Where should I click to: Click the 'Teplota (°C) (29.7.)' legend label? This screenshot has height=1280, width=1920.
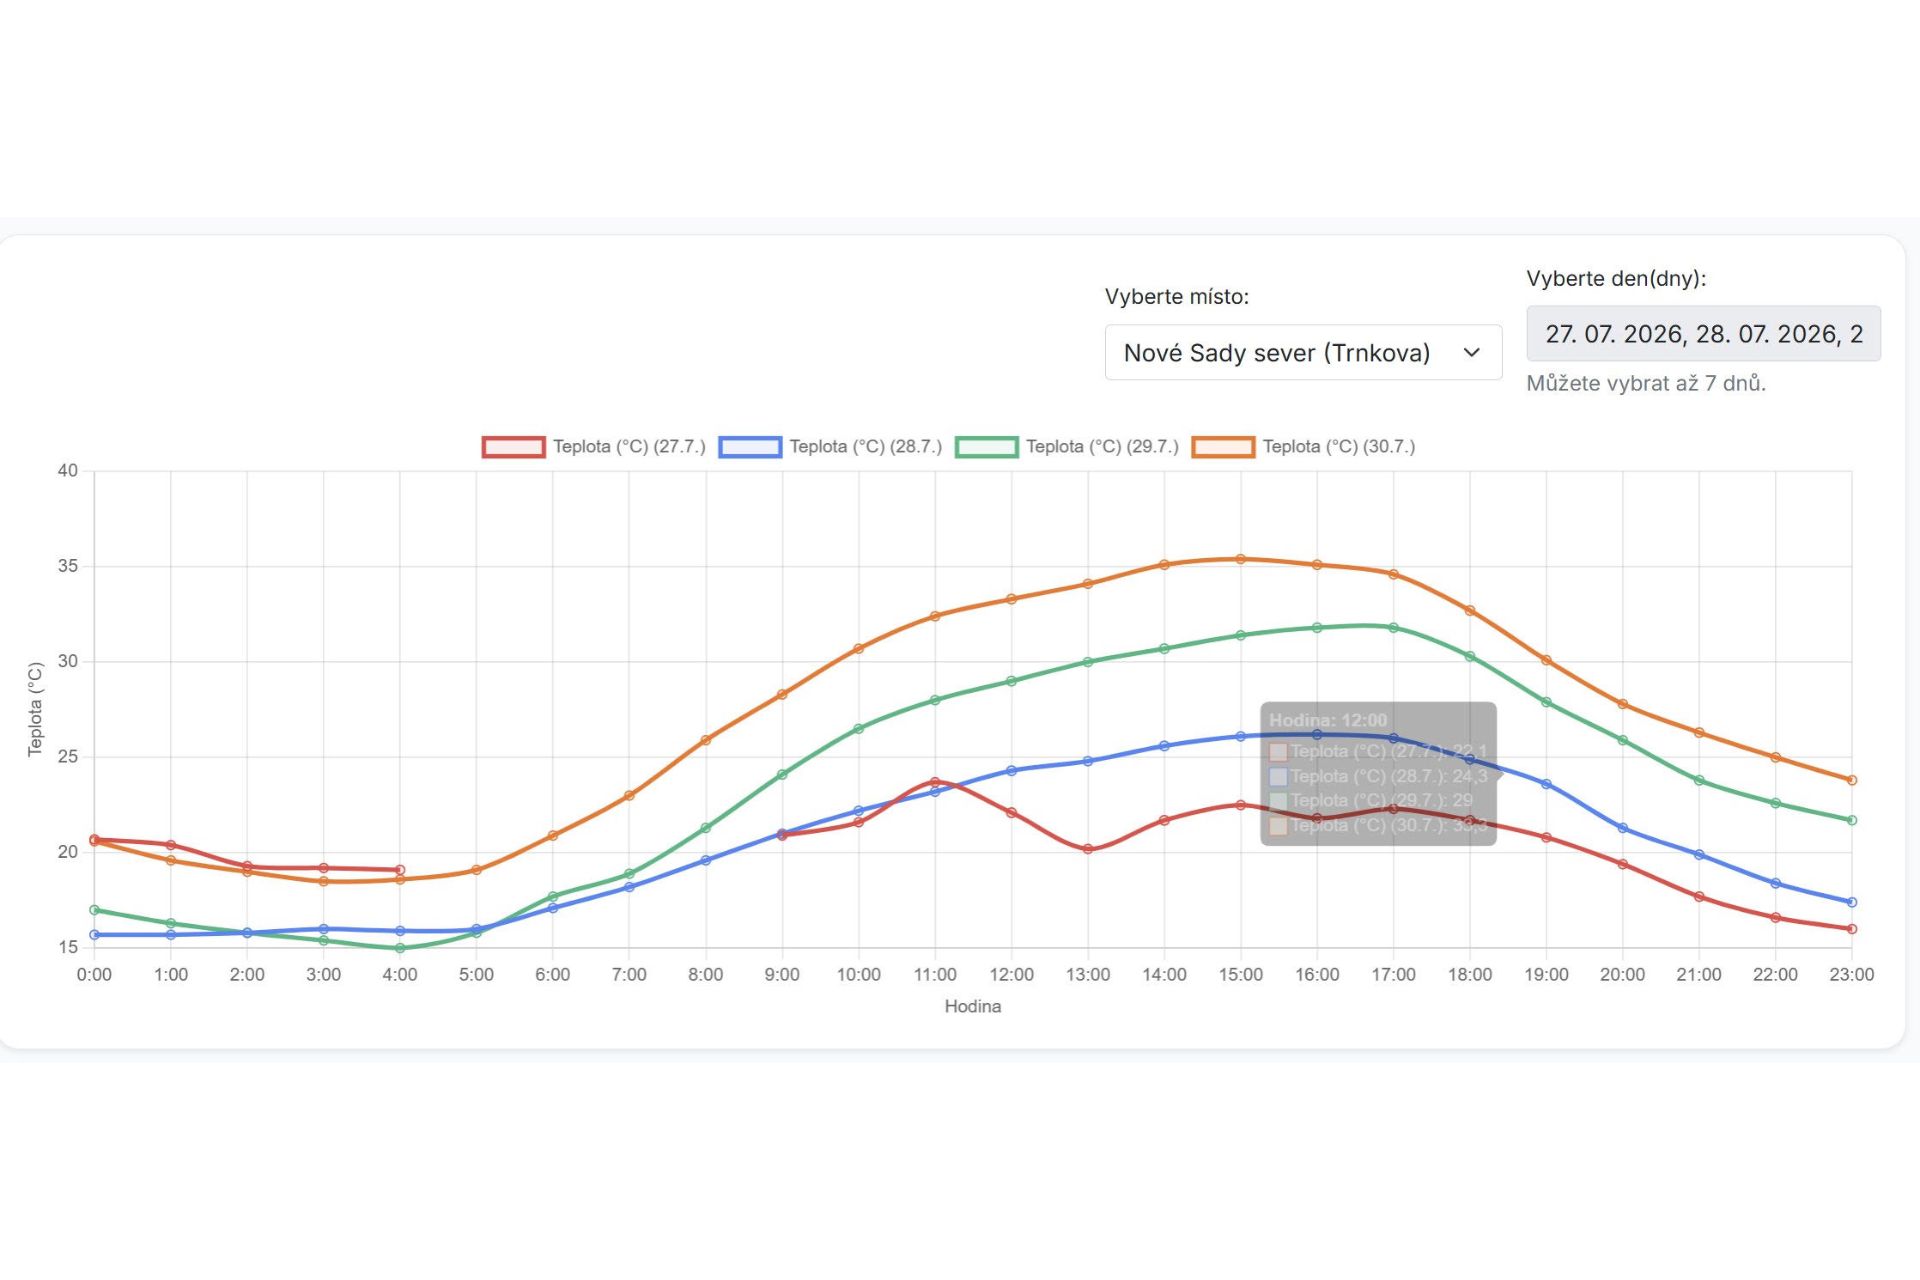pos(1102,447)
